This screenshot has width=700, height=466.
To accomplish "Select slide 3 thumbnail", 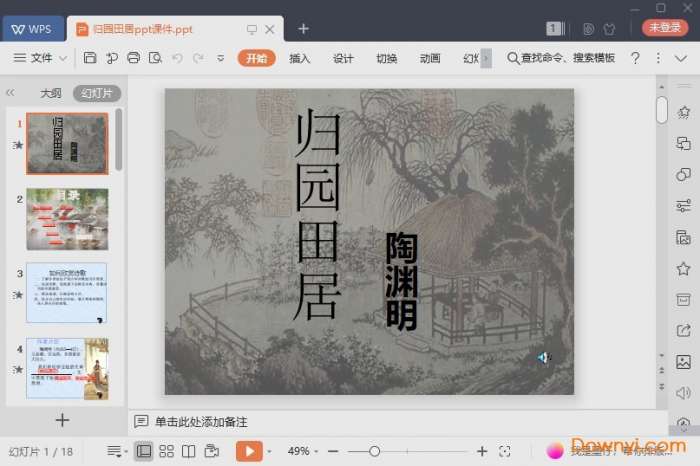I will click(x=67, y=293).
